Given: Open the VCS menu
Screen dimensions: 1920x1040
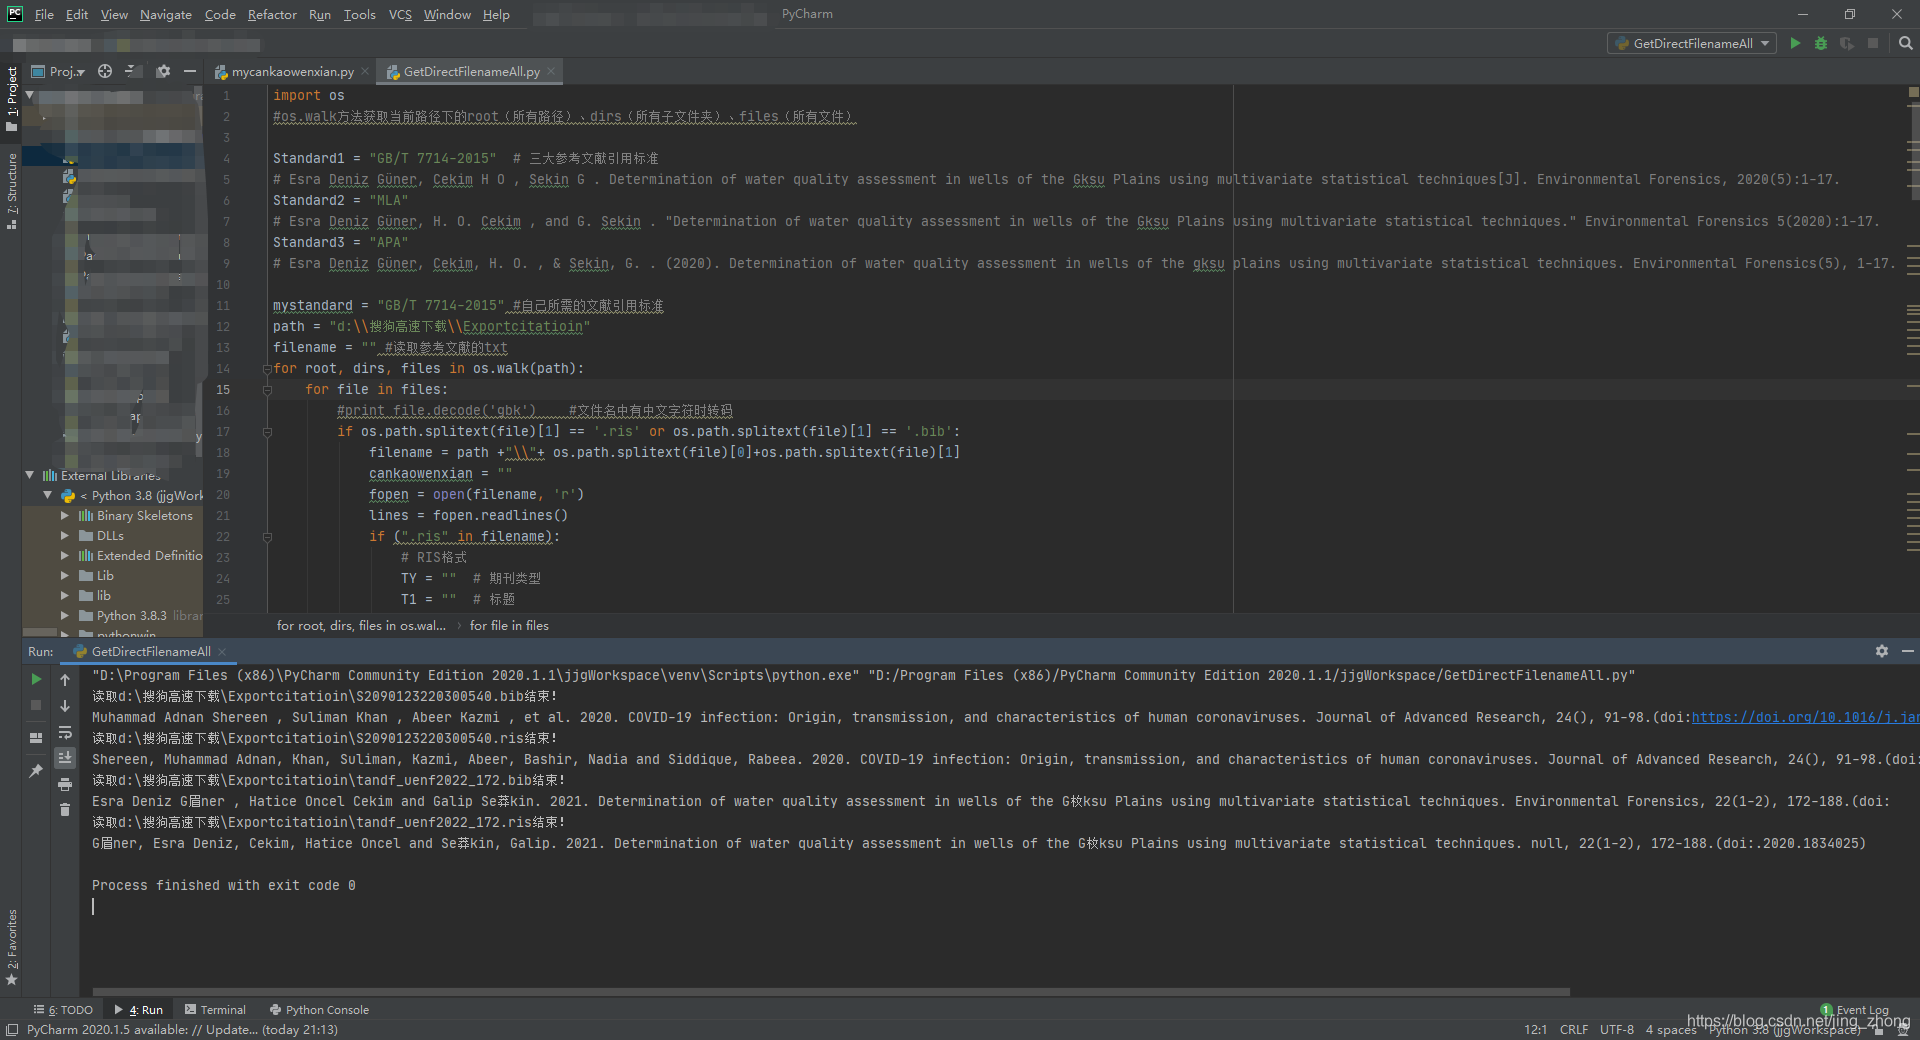Looking at the screenshot, I should [400, 14].
